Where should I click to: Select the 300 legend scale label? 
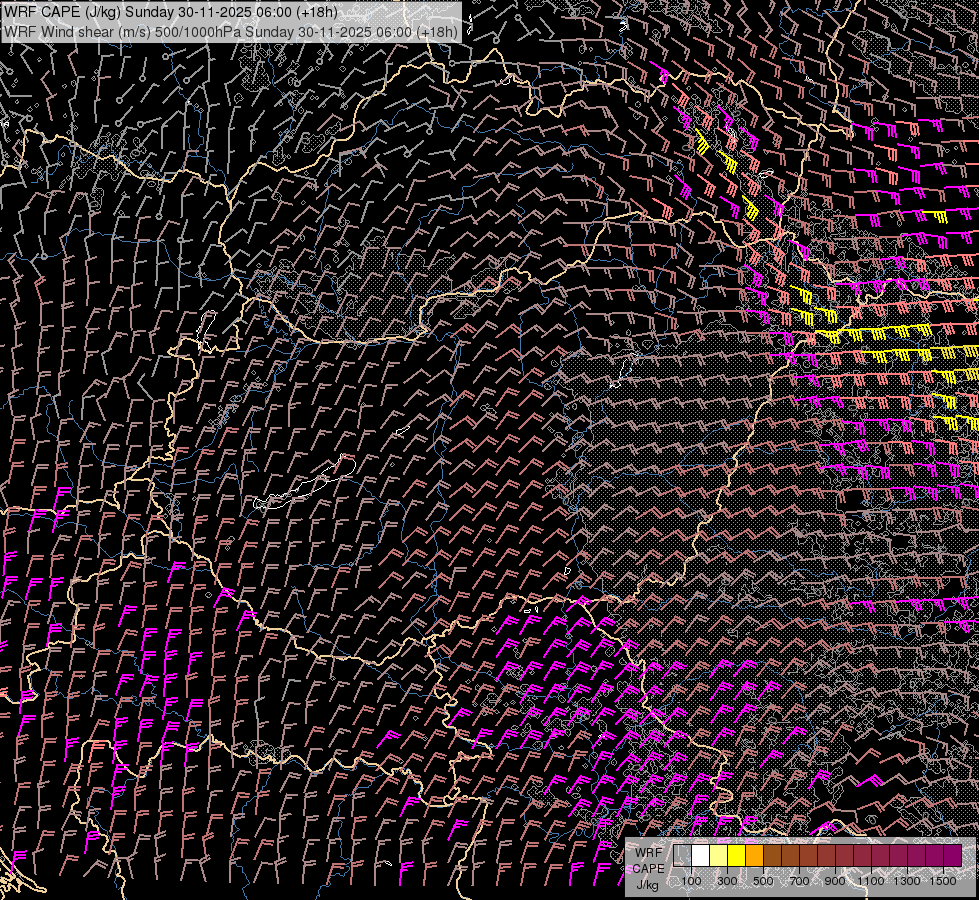(727, 881)
